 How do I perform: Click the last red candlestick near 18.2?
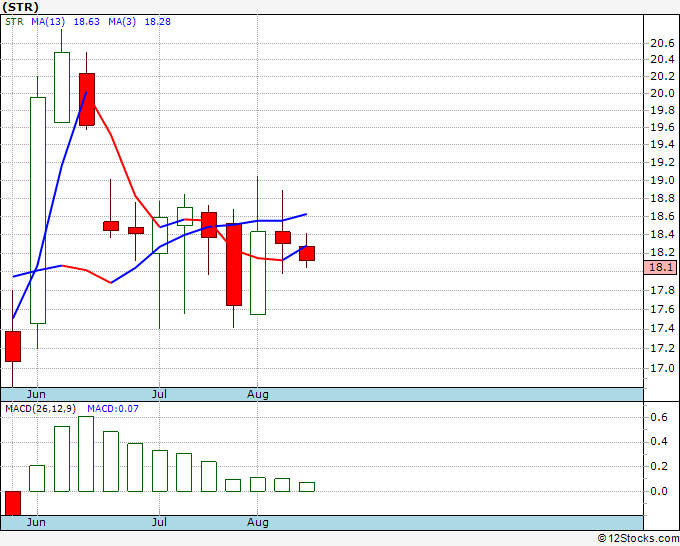(307, 253)
